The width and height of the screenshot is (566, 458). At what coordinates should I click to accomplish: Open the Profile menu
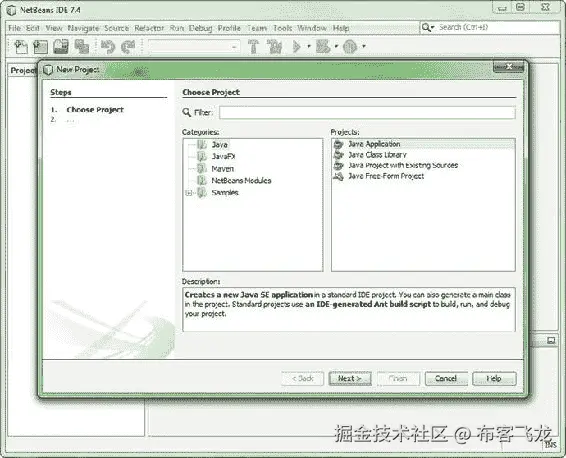(x=229, y=28)
